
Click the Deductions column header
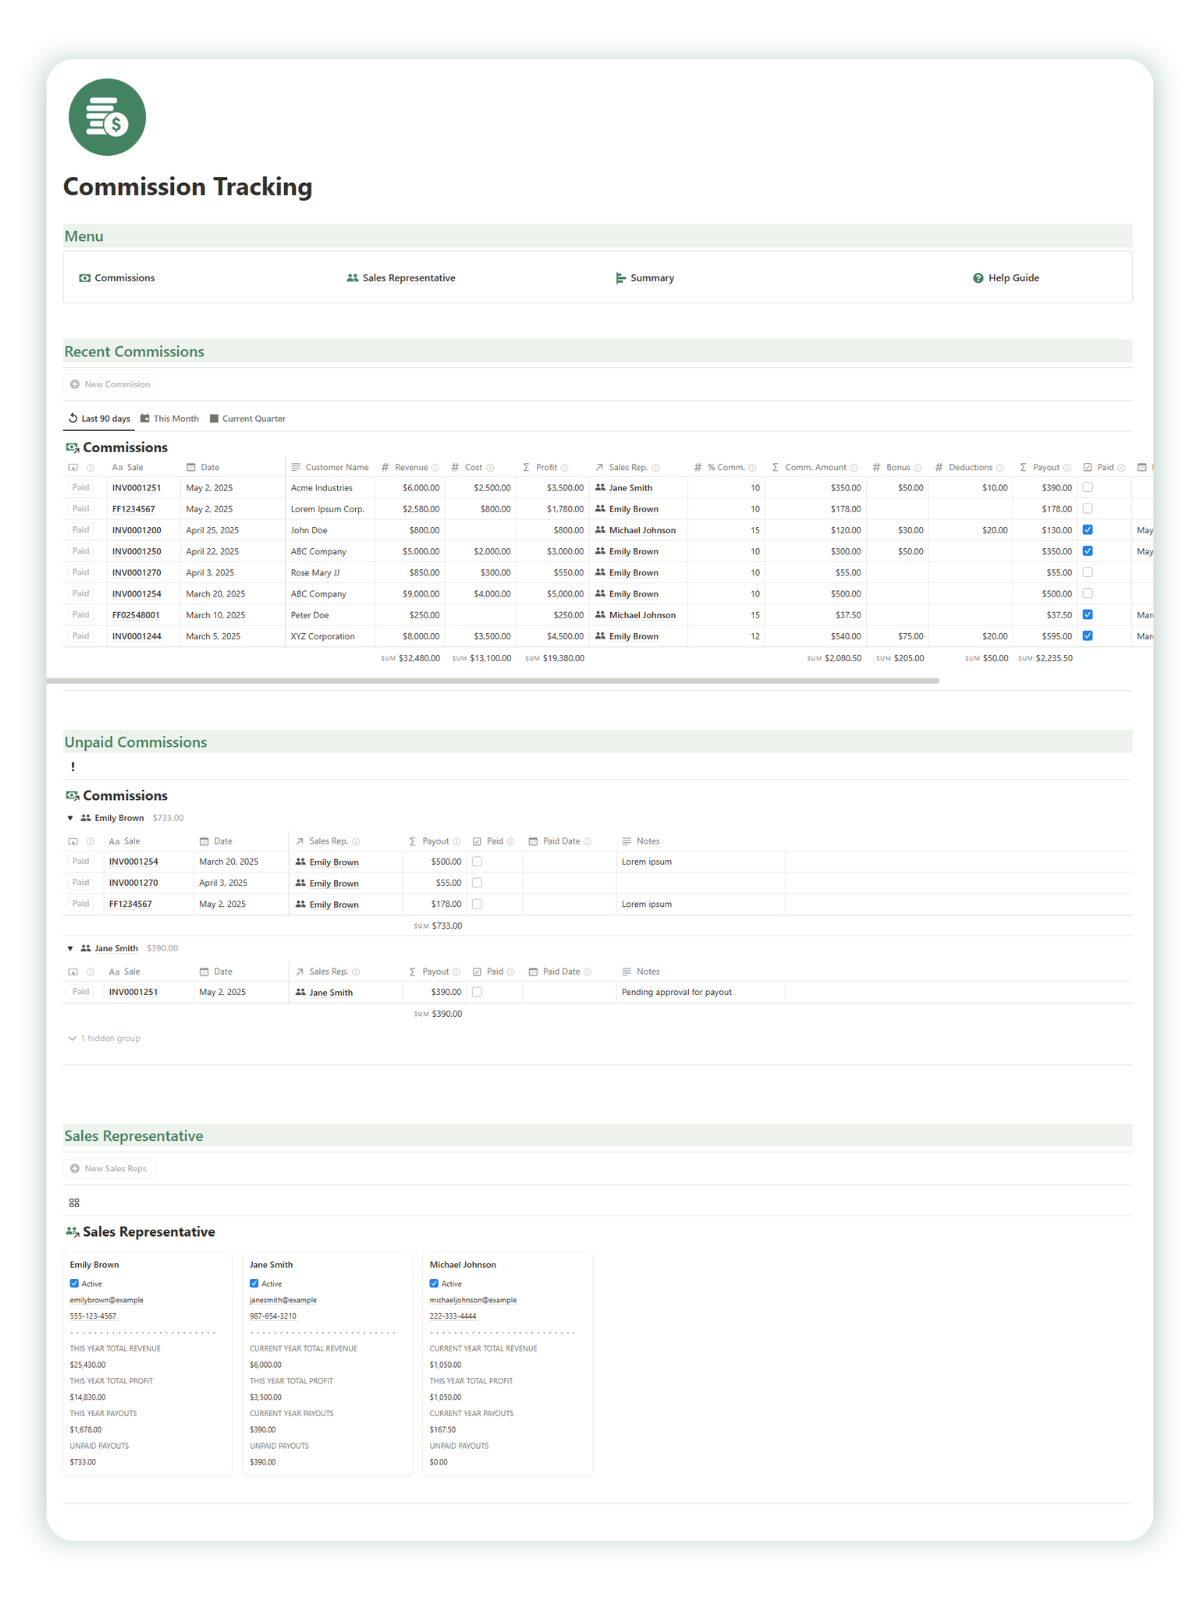(x=969, y=467)
